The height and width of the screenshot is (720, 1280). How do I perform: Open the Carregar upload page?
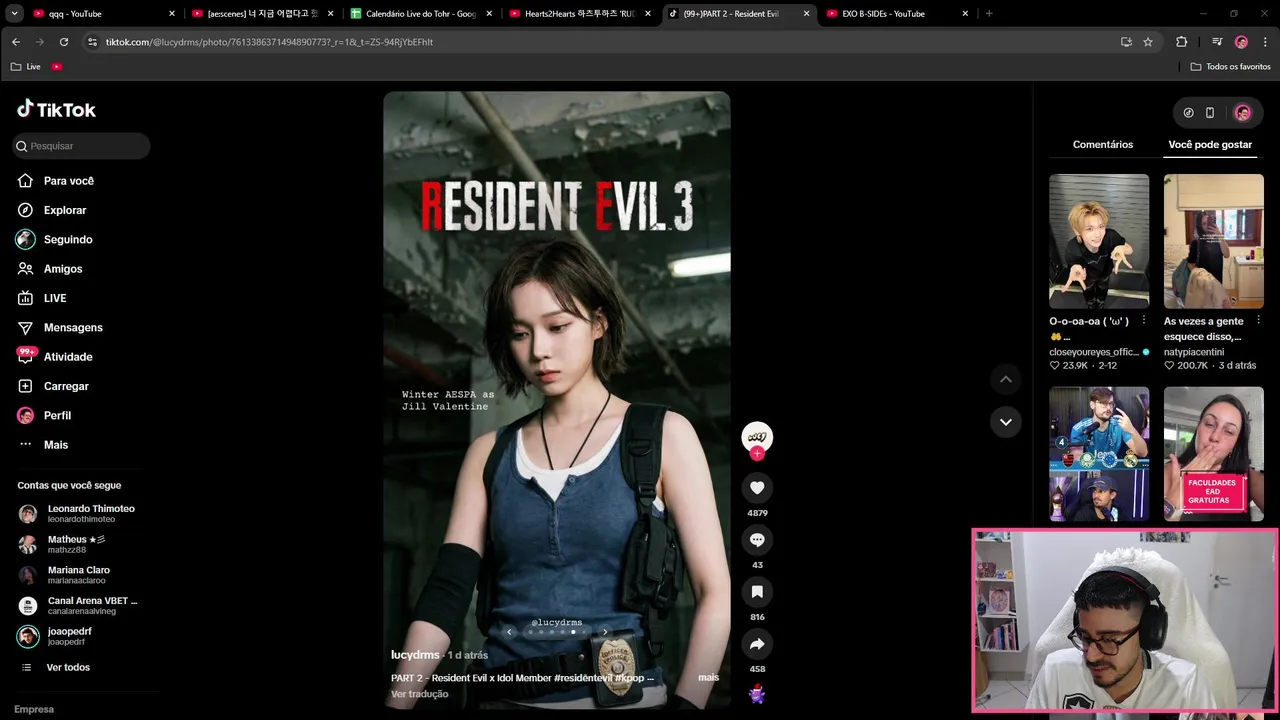click(x=52, y=386)
